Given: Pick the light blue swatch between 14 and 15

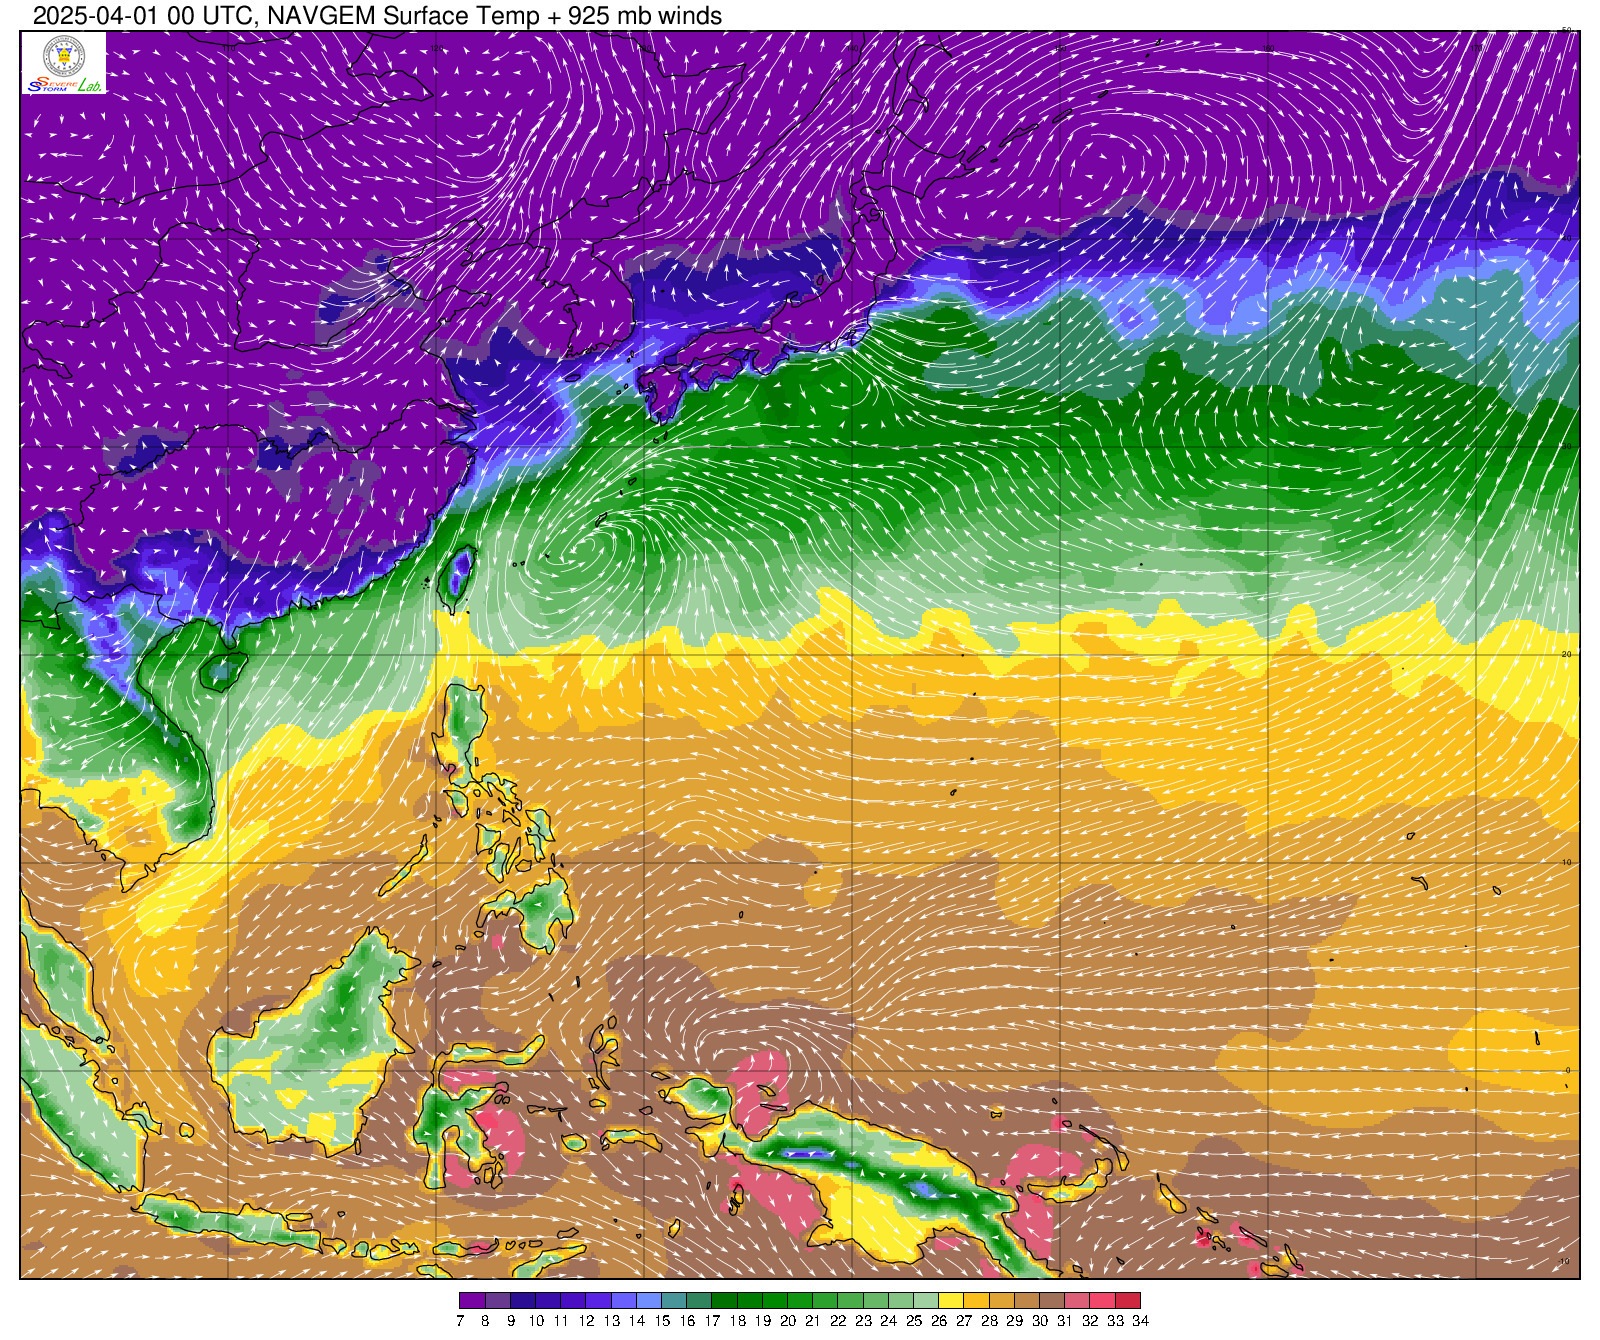Looking at the screenshot, I should point(649,1301).
